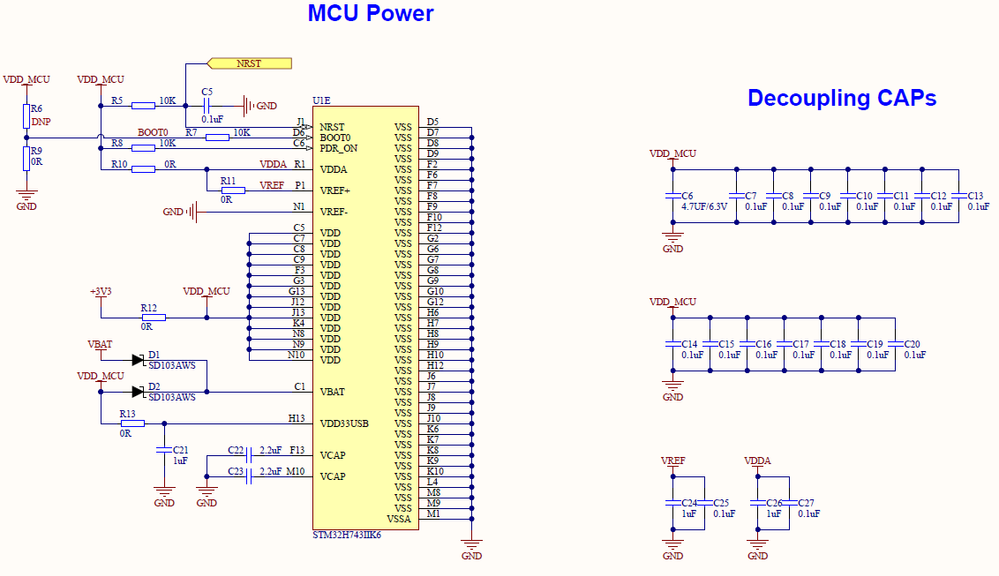Click the yellow STM32 component body

pyautogui.click(x=365, y=317)
